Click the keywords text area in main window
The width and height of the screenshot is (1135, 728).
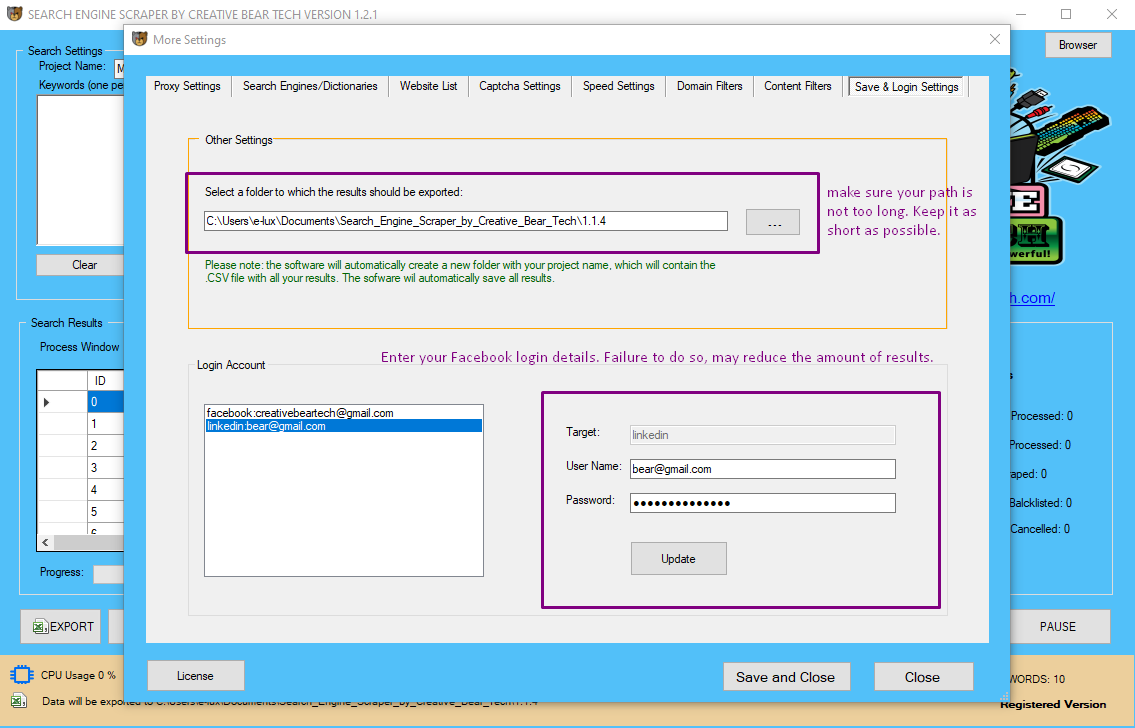80,171
